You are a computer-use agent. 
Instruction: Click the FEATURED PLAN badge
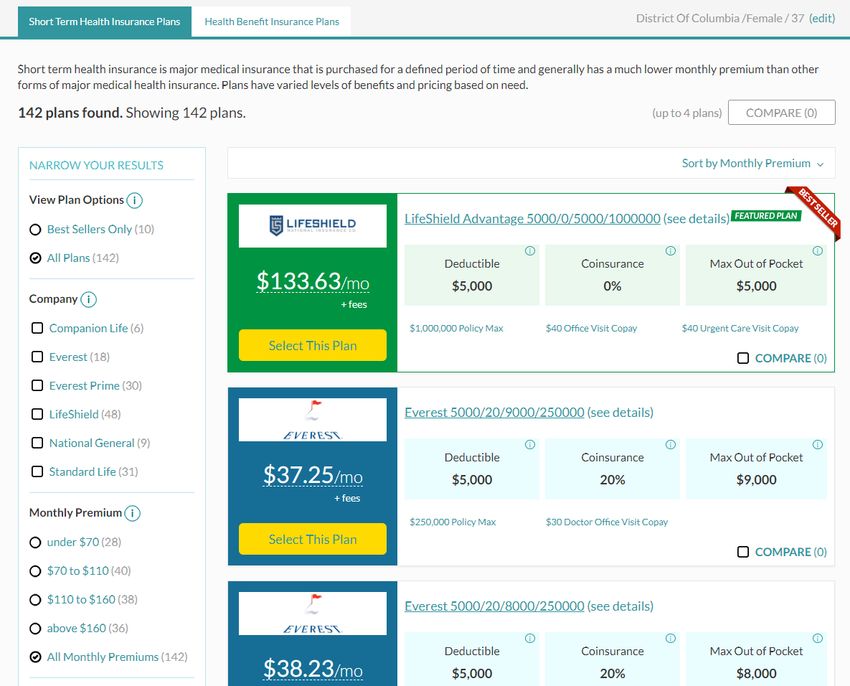tap(766, 216)
